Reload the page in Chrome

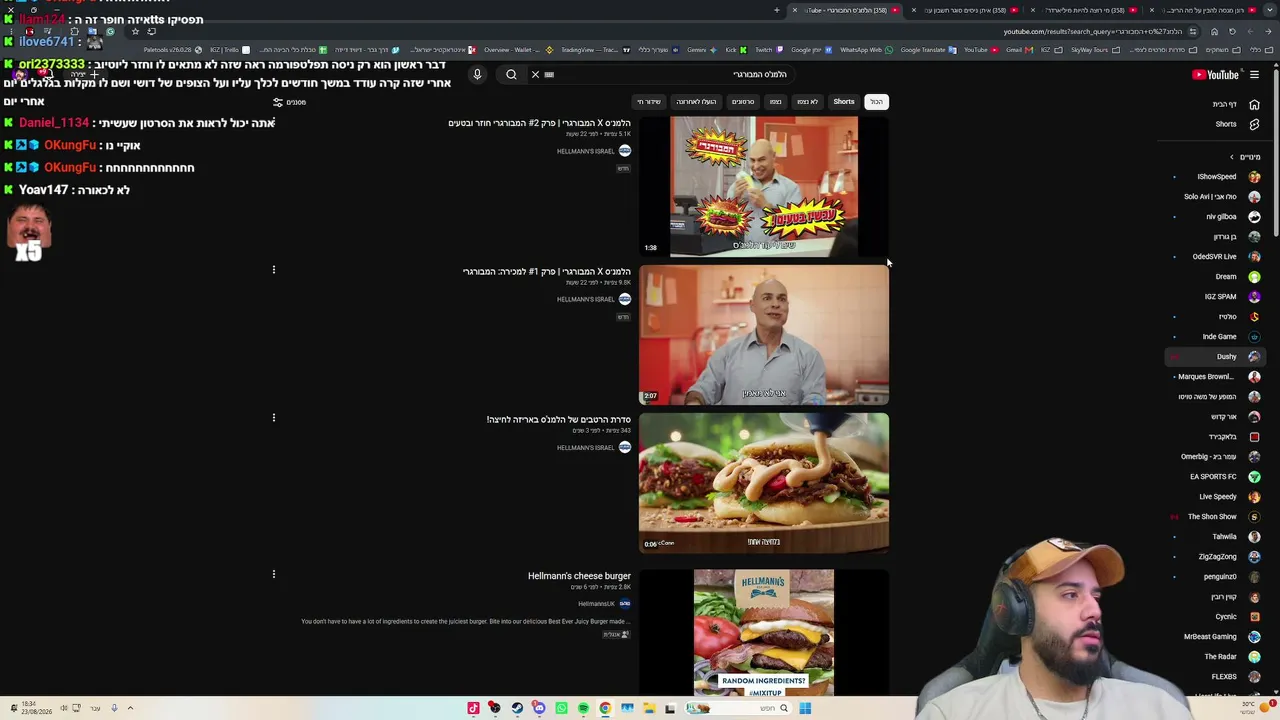pos(1232,31)
